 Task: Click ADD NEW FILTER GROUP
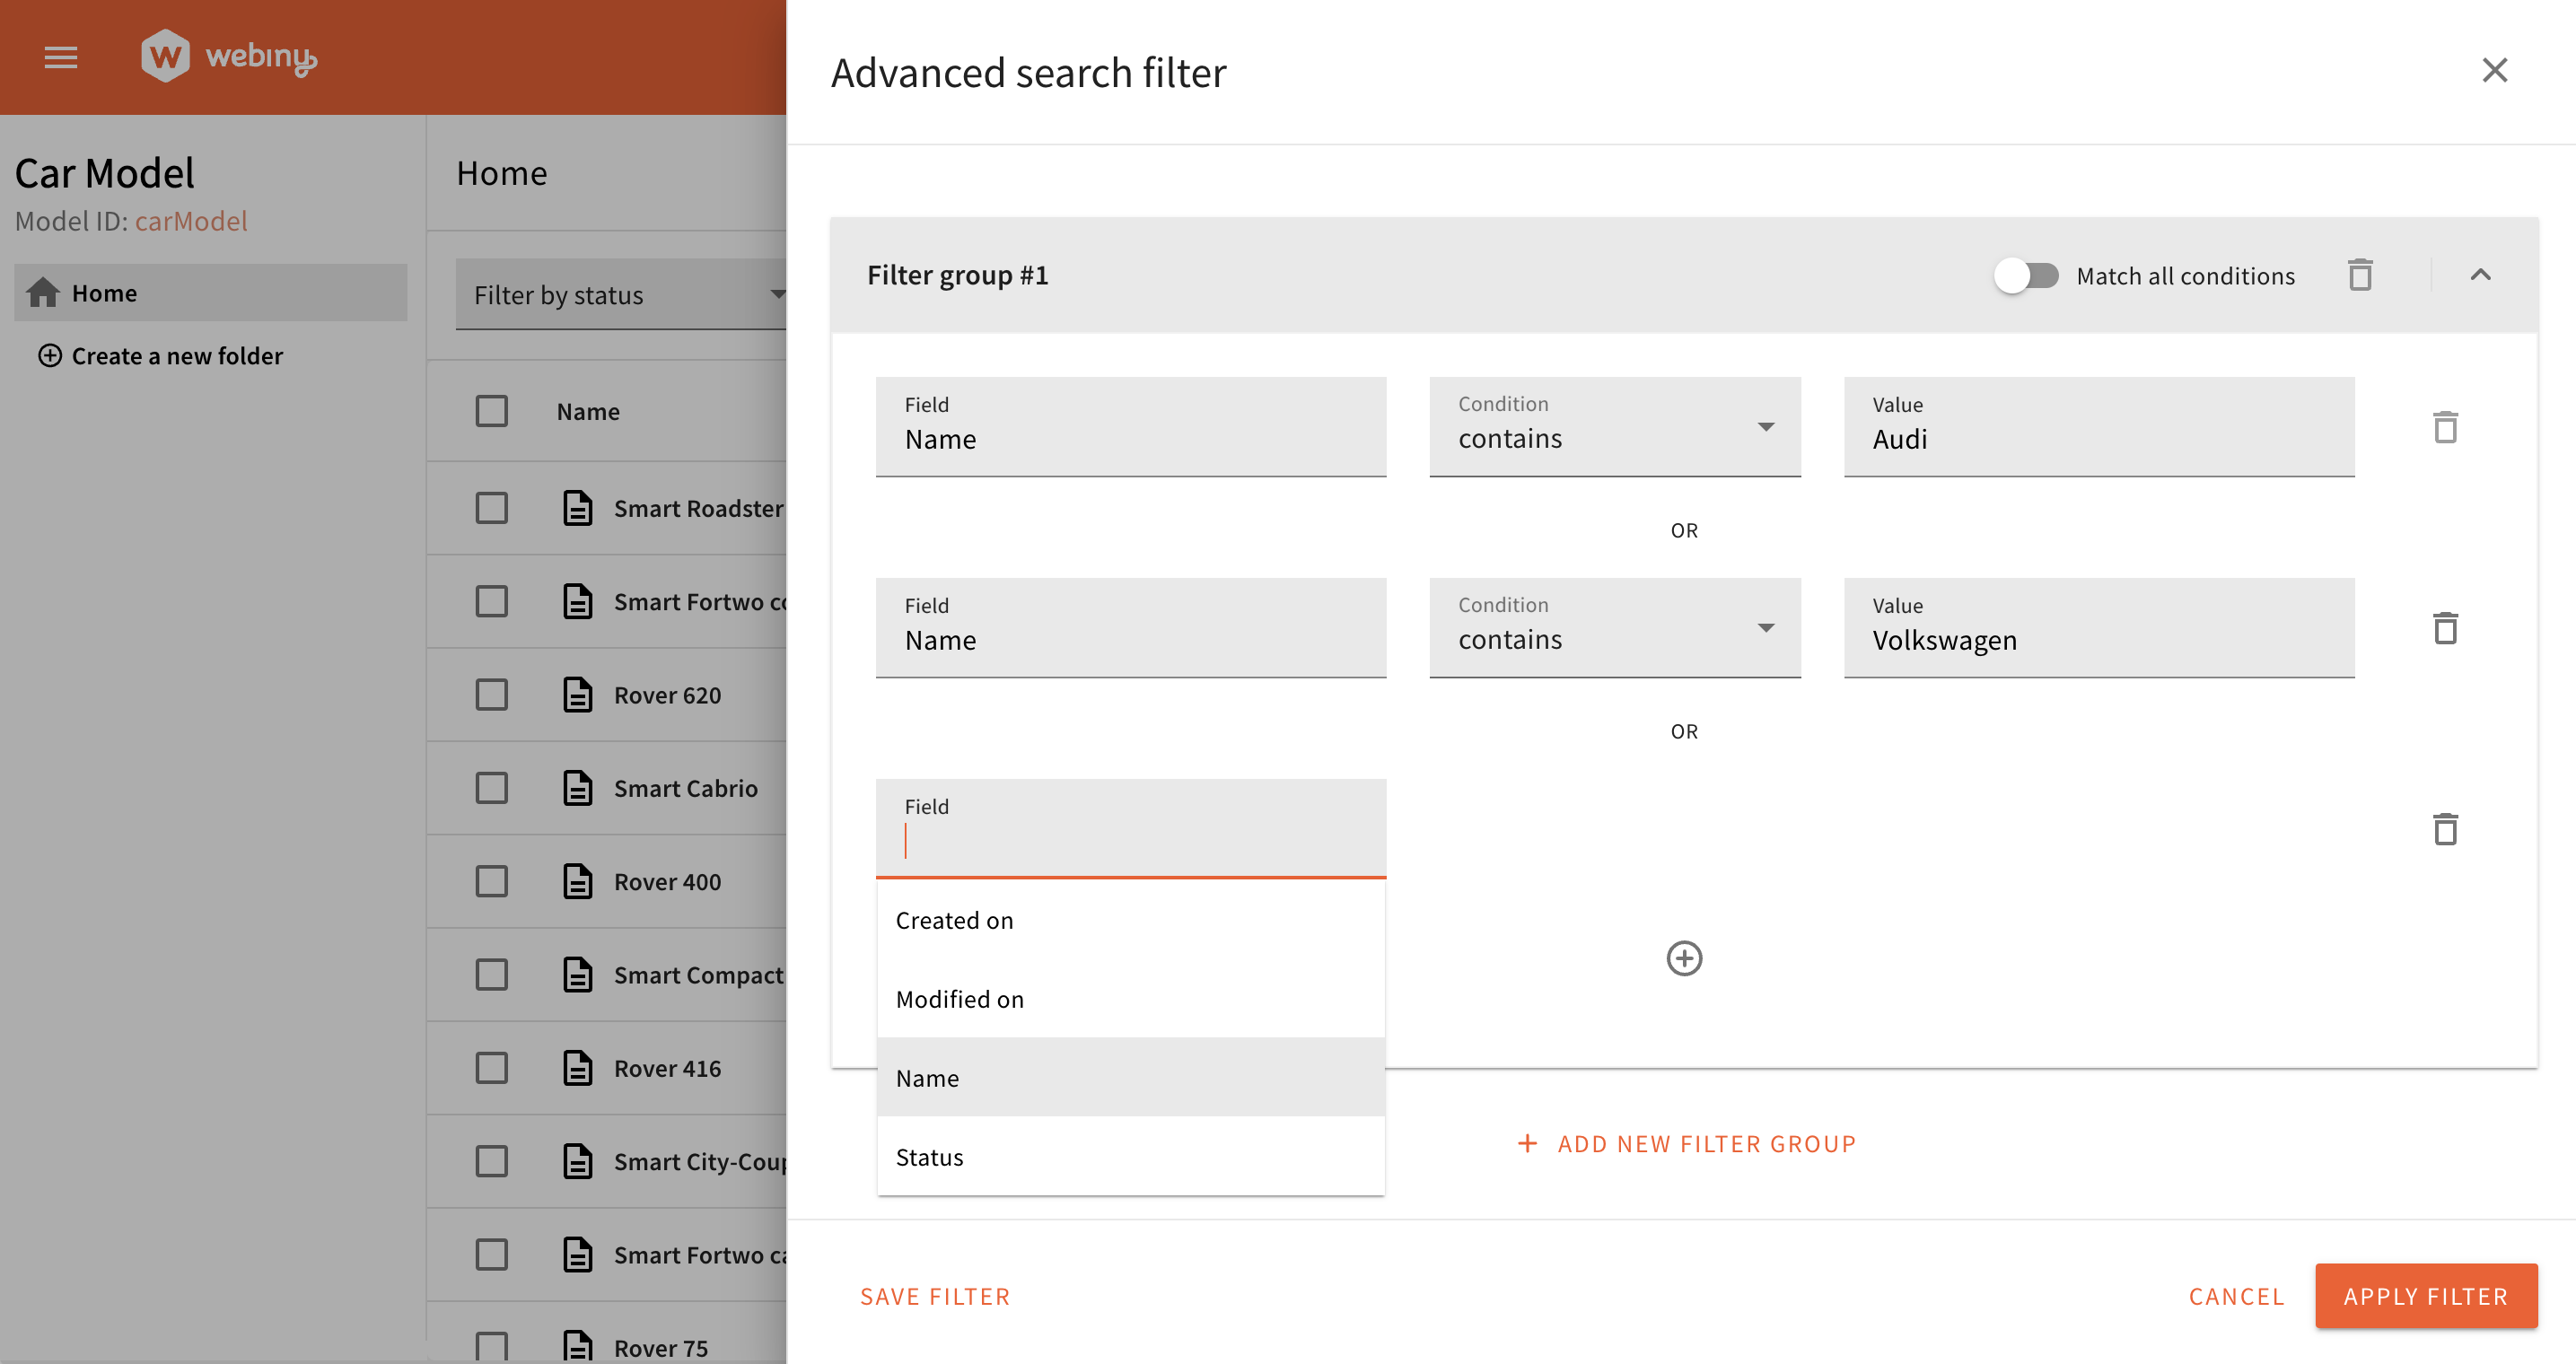coord(1686,1143)
